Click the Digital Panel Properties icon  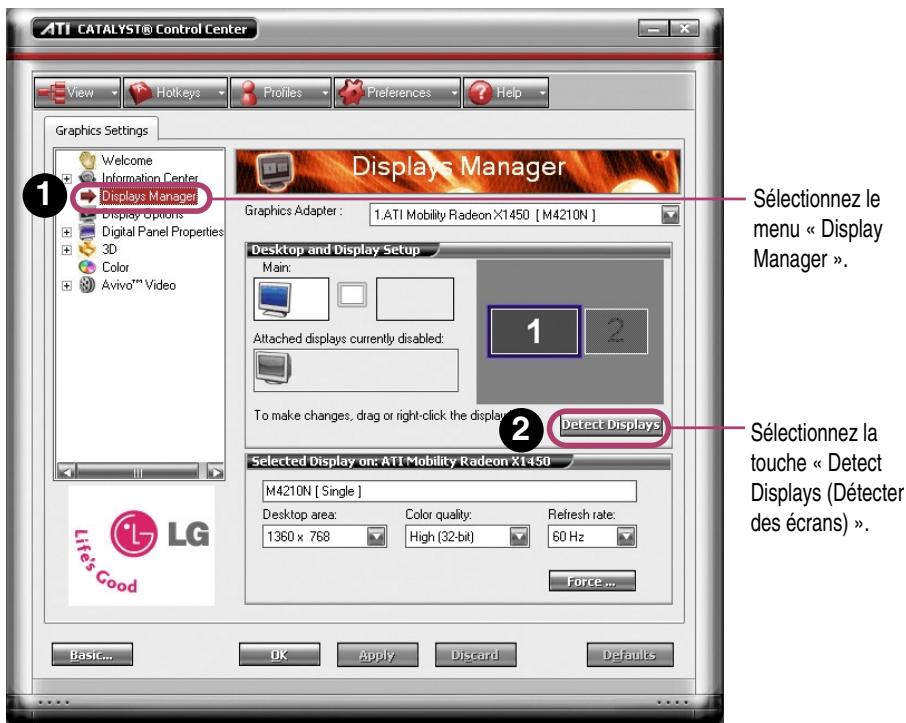click(x=87, y=232)
